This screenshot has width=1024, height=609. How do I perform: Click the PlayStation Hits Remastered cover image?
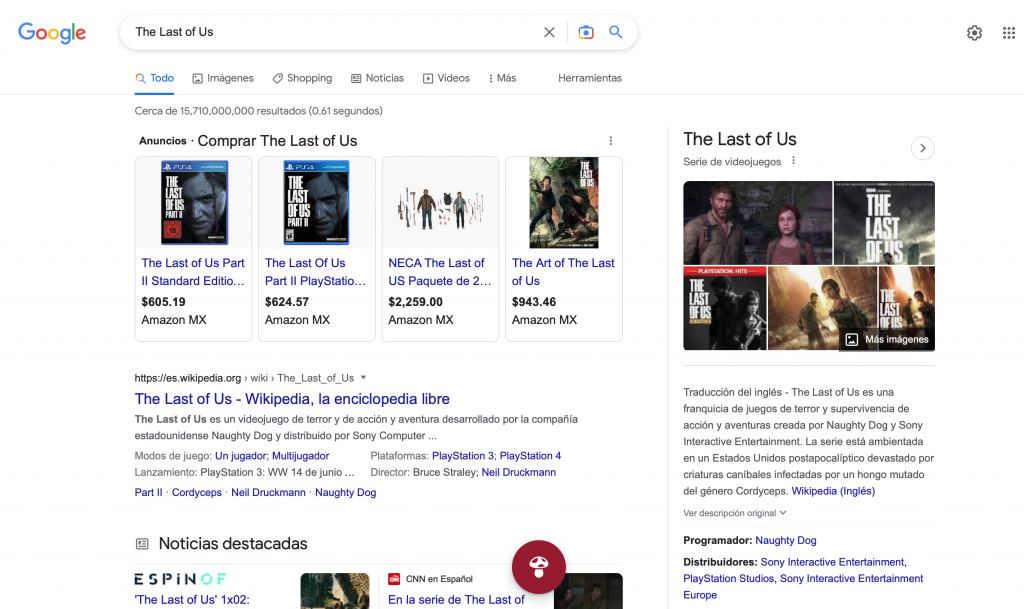[725, 308]
